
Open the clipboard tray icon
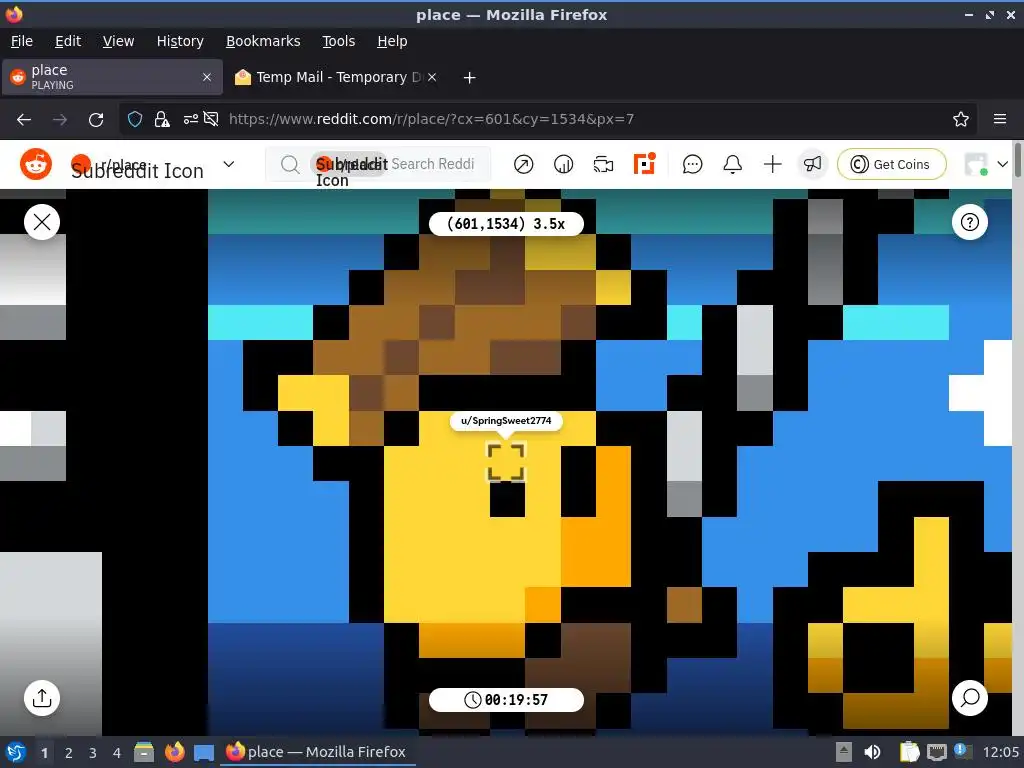[909, 752]
